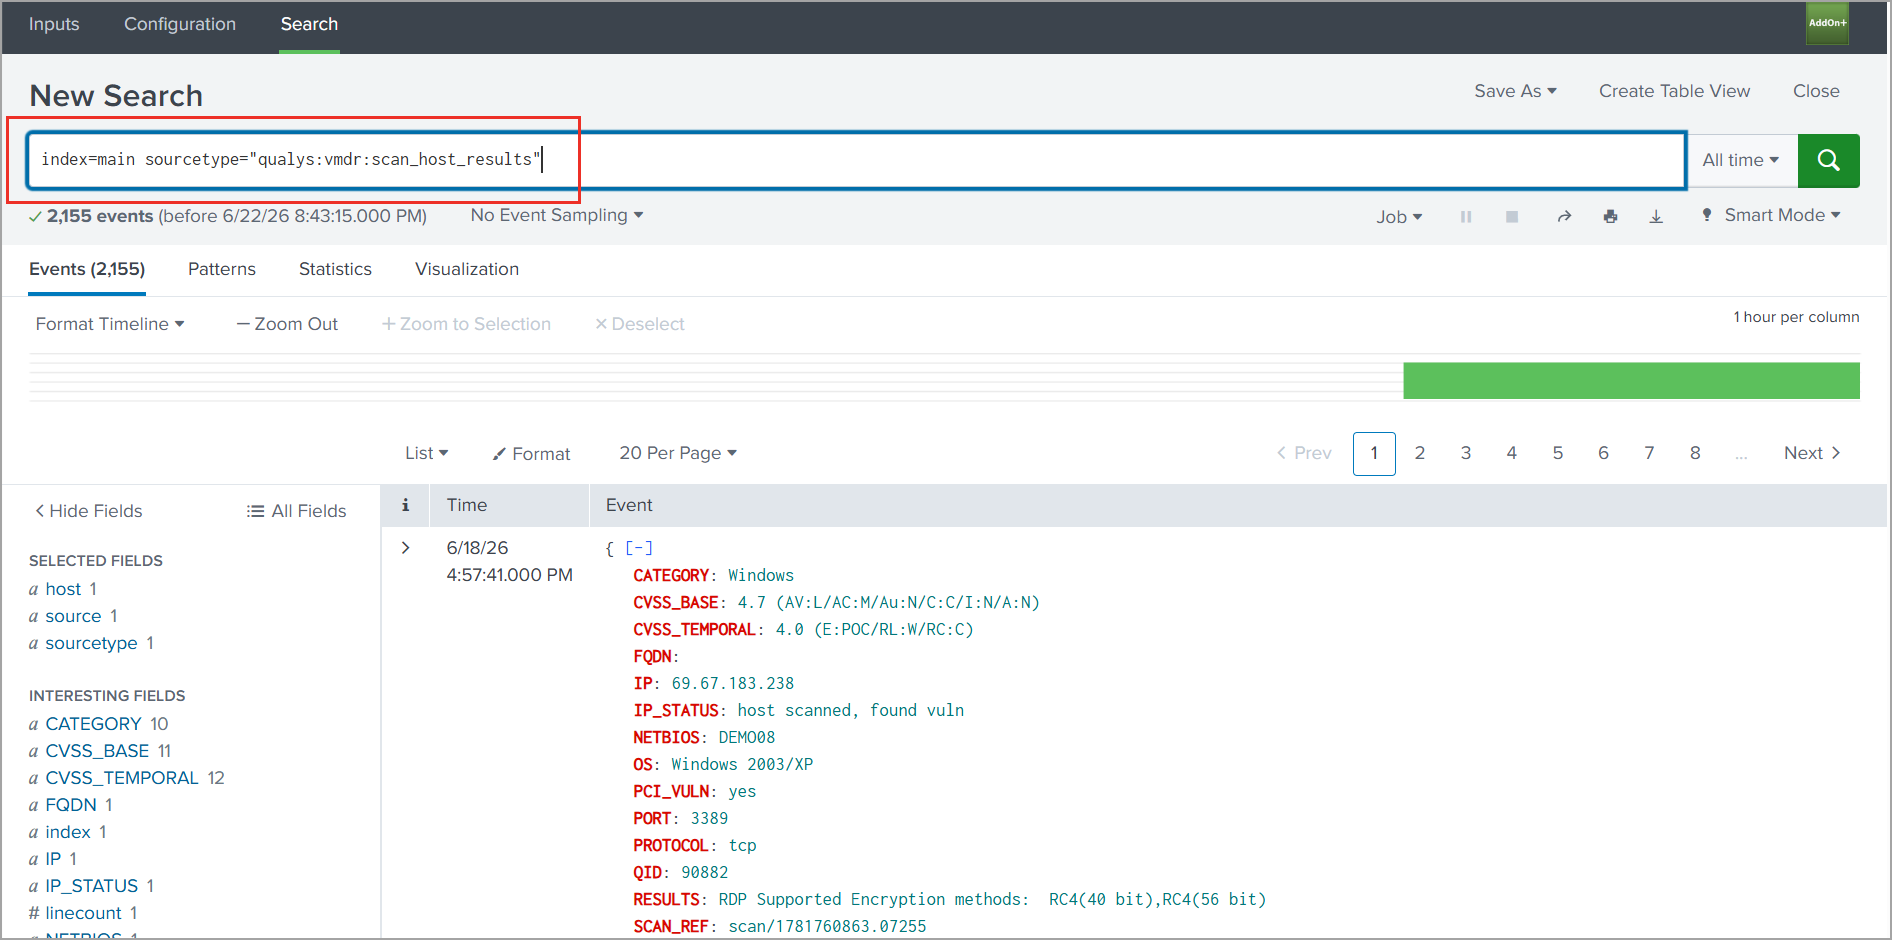Open the Patterns tab
1892x940 pixels.
click(222, 269)
